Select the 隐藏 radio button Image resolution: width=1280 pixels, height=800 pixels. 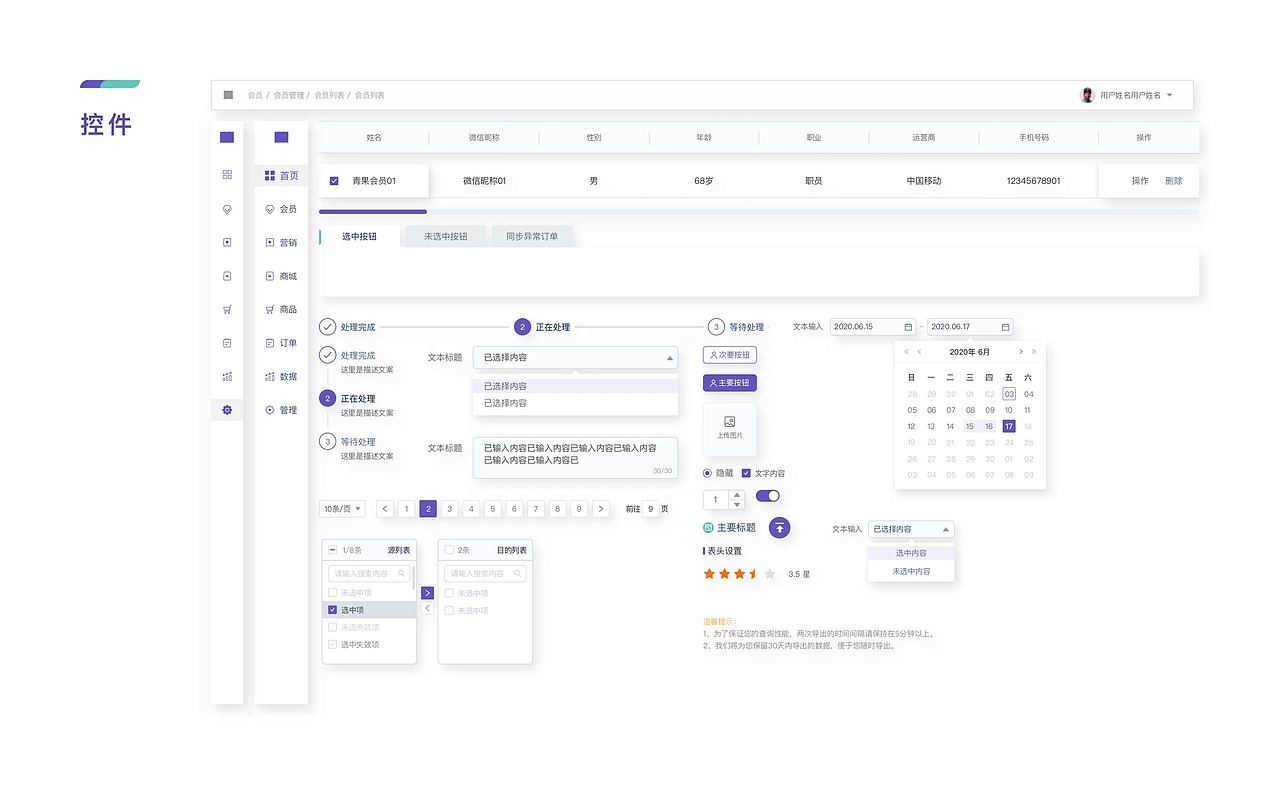coord(708,473)
